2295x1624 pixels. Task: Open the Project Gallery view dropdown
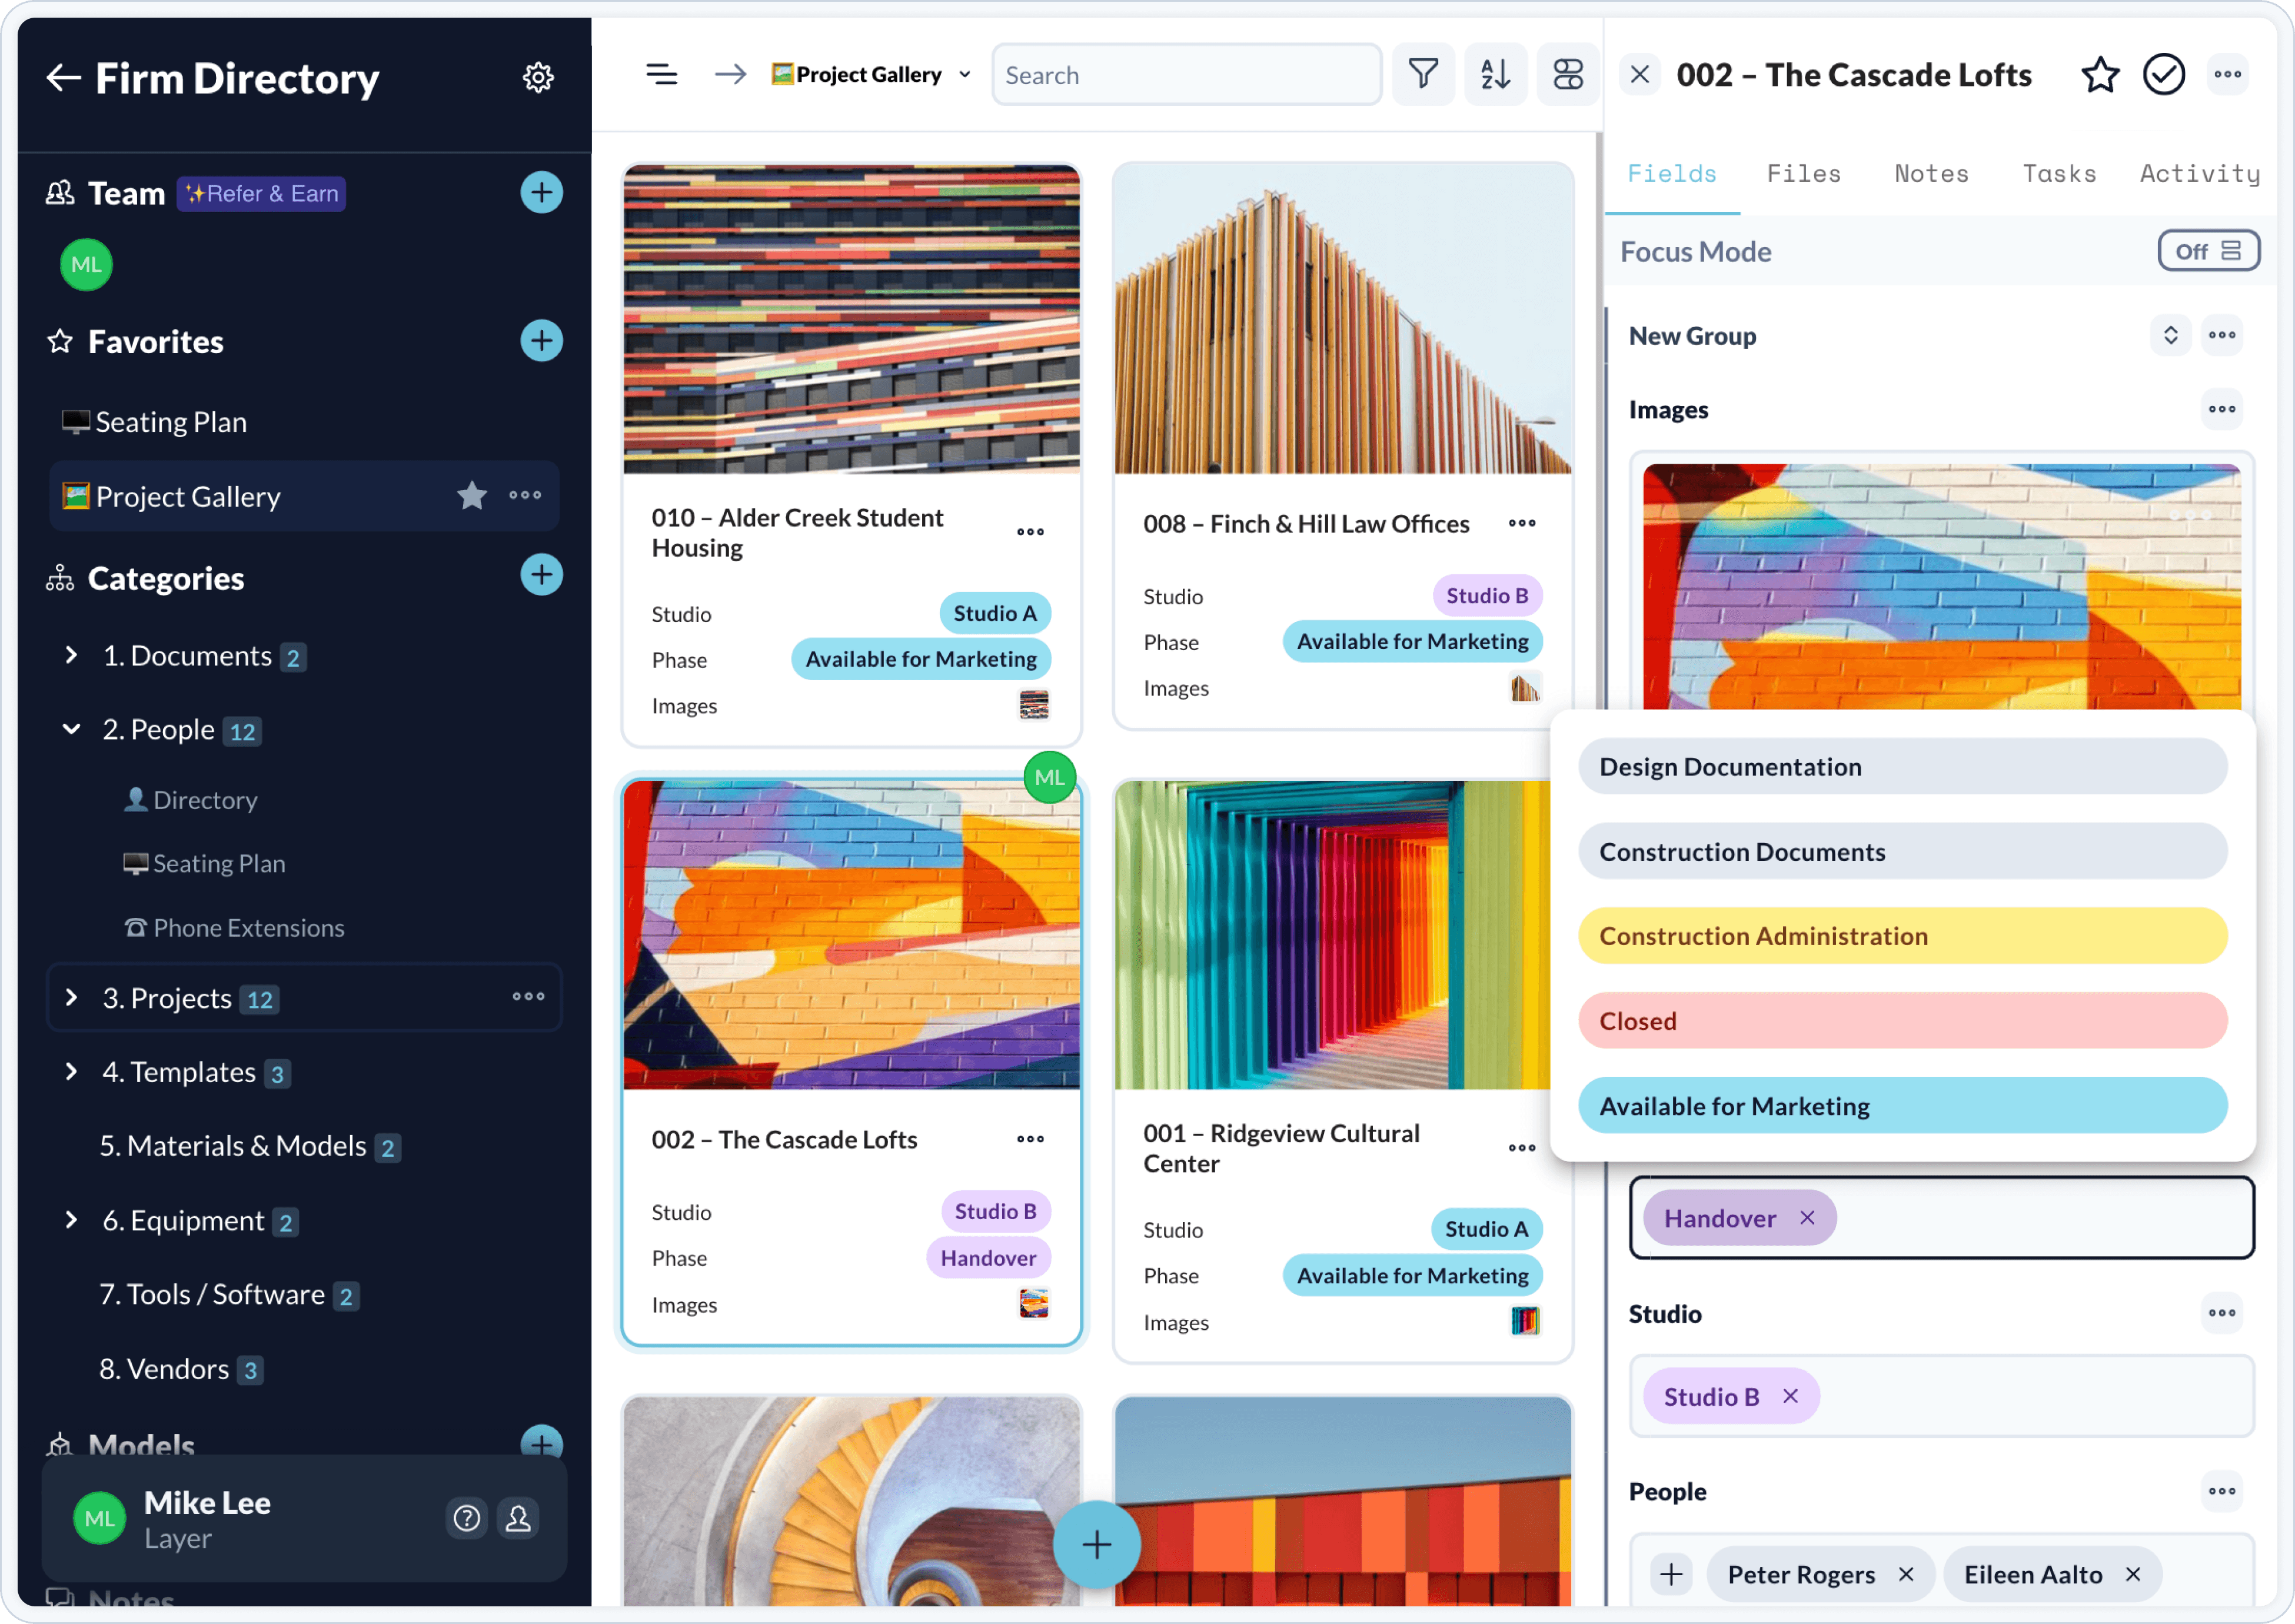pyautogui.click(x=871, y=74)
